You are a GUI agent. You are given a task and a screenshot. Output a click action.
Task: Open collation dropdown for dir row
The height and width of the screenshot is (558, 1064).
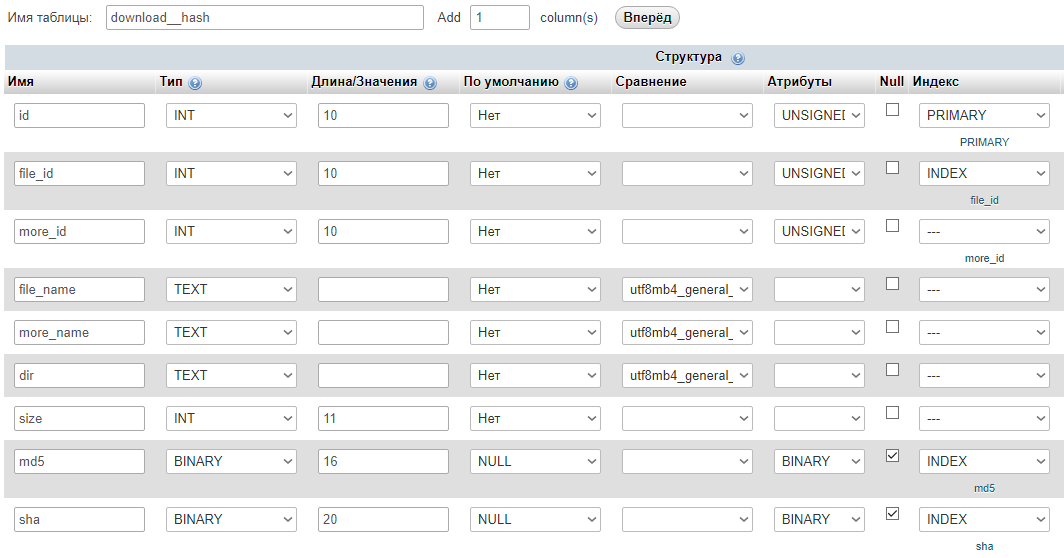[687, 375]
